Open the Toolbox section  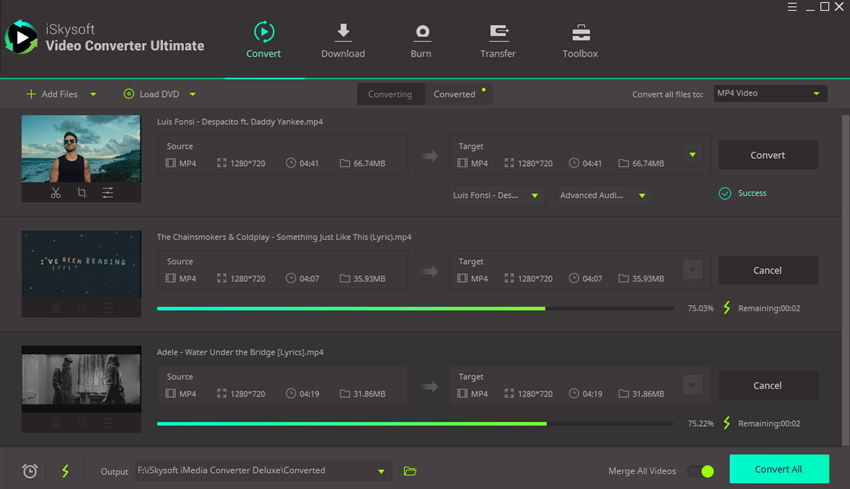pyautogui.click(x=580, y=41)
